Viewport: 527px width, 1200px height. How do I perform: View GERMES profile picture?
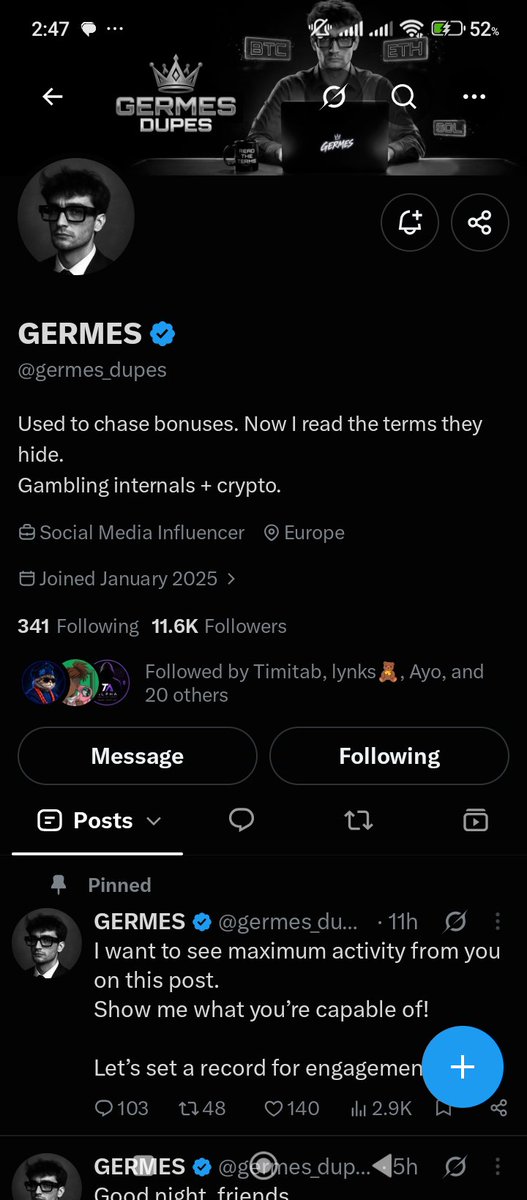click(75, 216)
